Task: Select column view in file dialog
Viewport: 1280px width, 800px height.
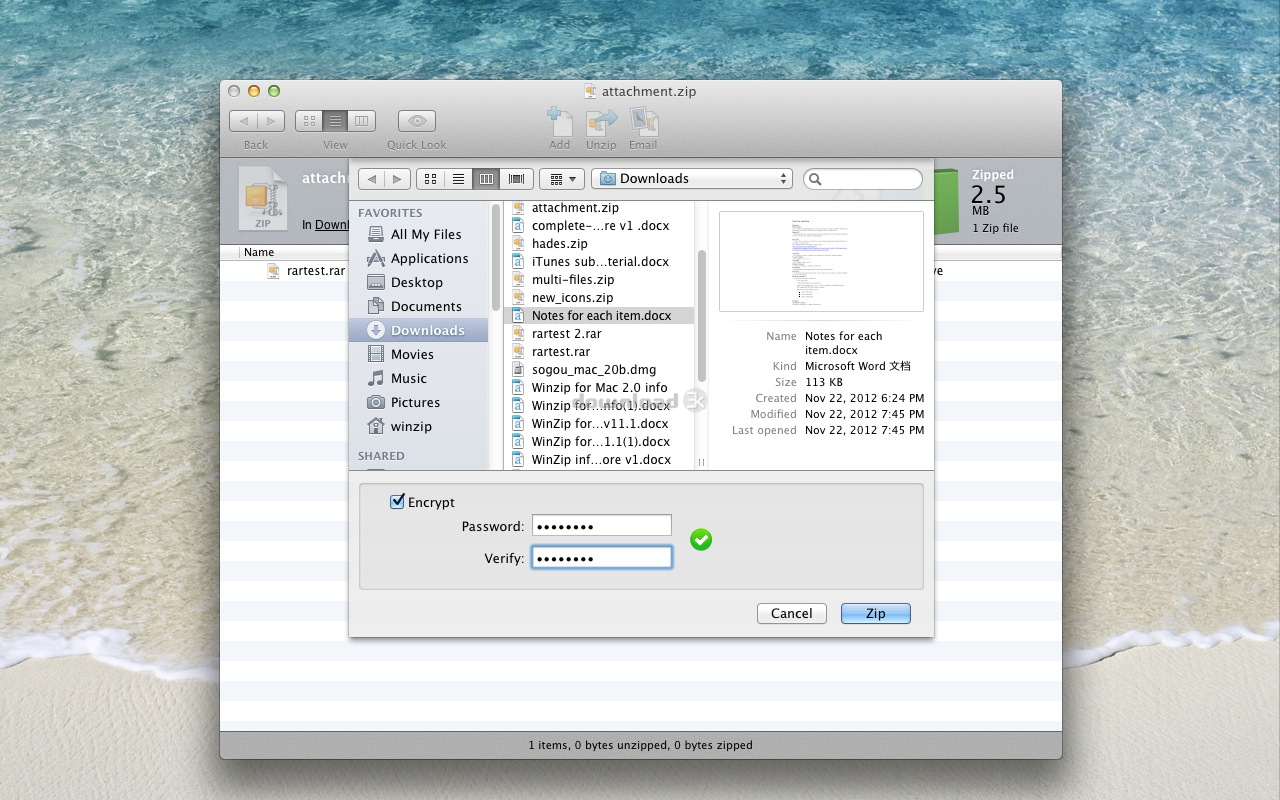Action: click(x=487, y=179)
